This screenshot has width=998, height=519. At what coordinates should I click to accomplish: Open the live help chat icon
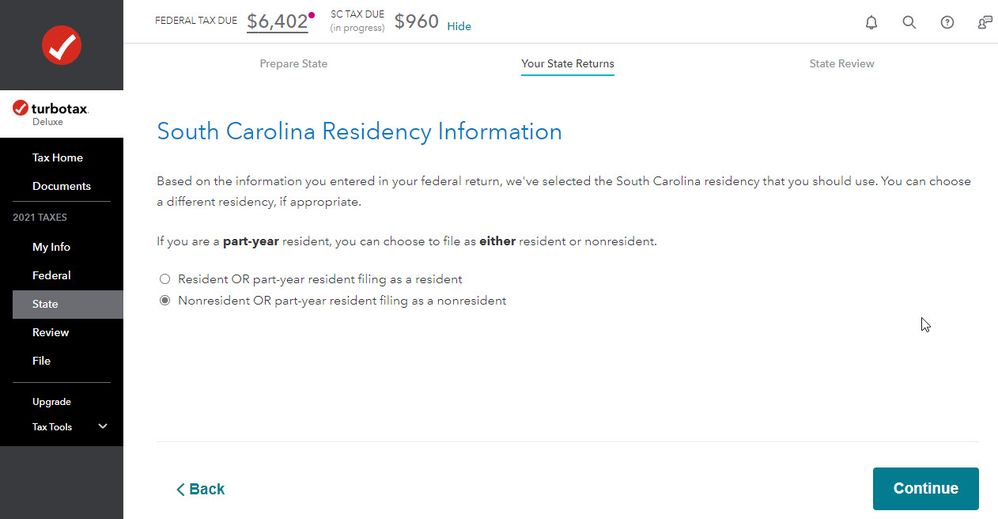pyautogui.click(x=985, y=22)
